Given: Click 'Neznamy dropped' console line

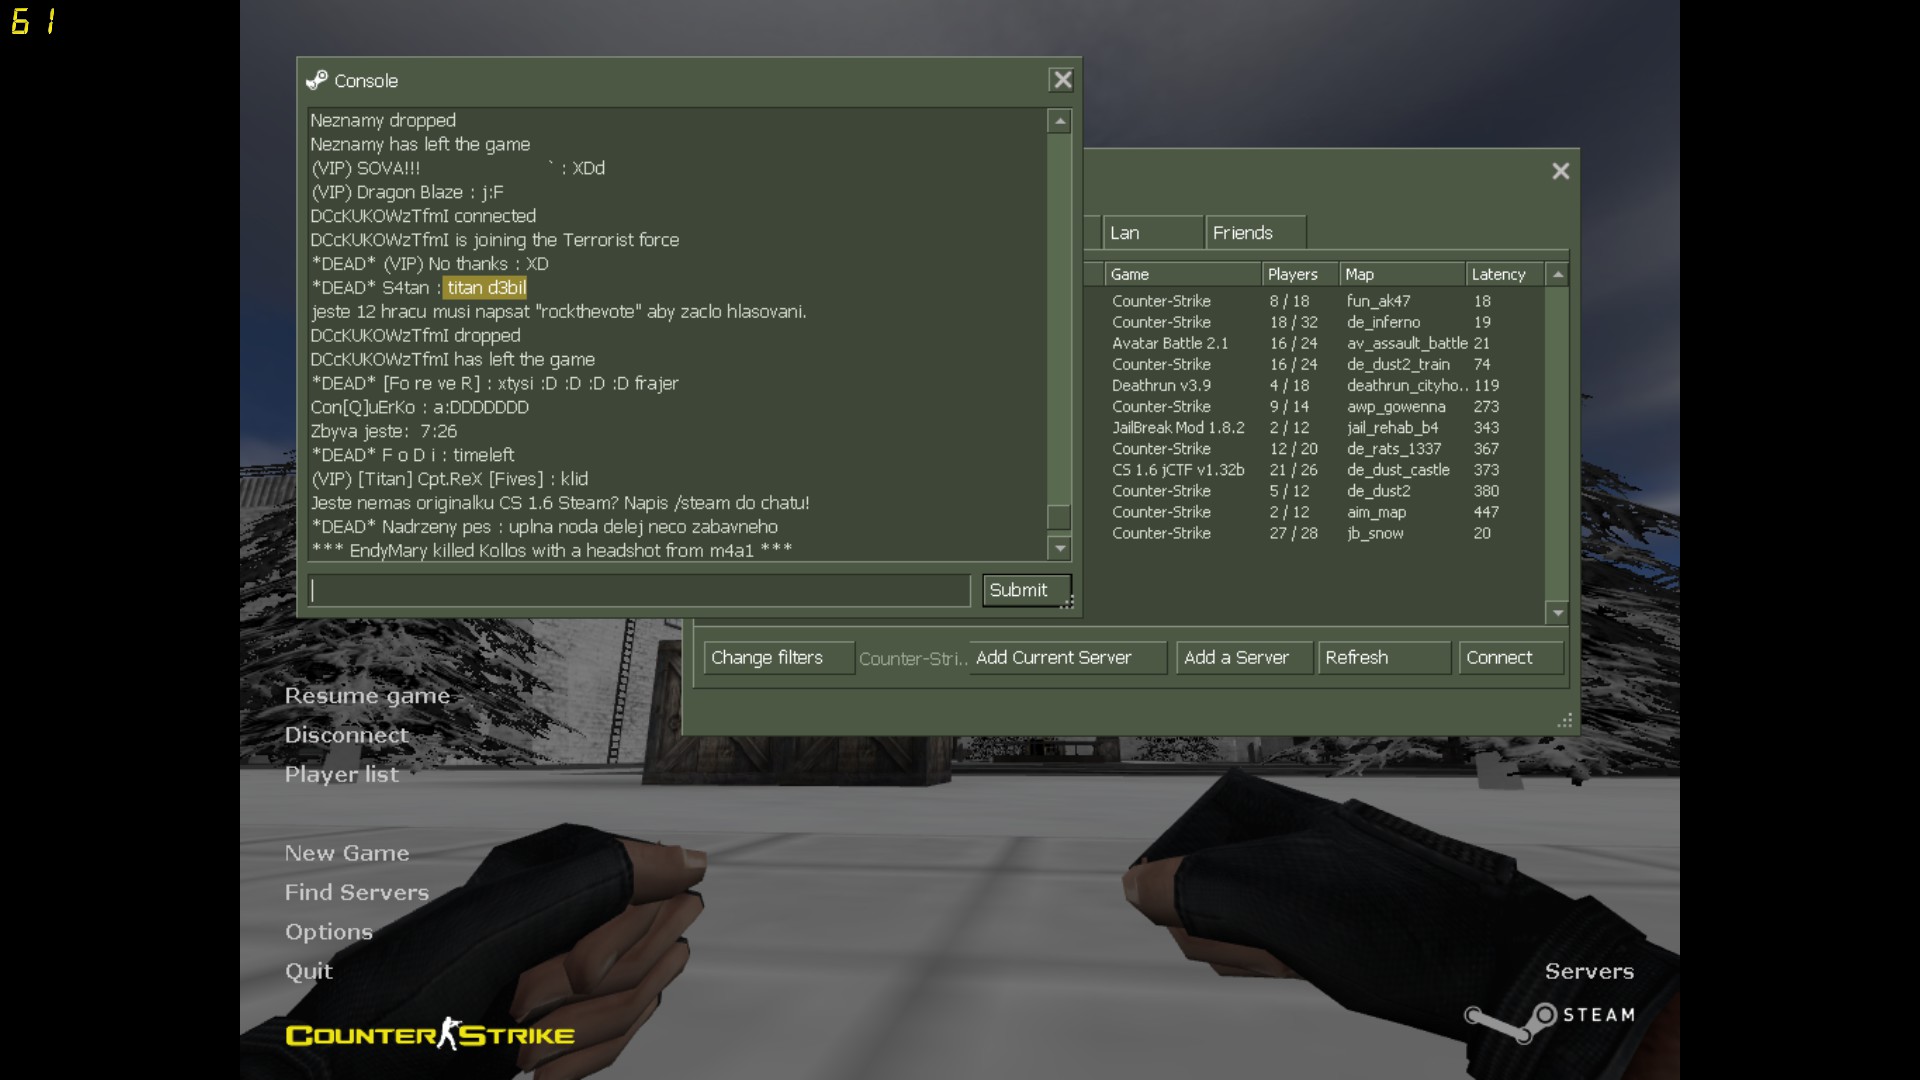Looking at the screenshot, I should click(x=383, y=120).
